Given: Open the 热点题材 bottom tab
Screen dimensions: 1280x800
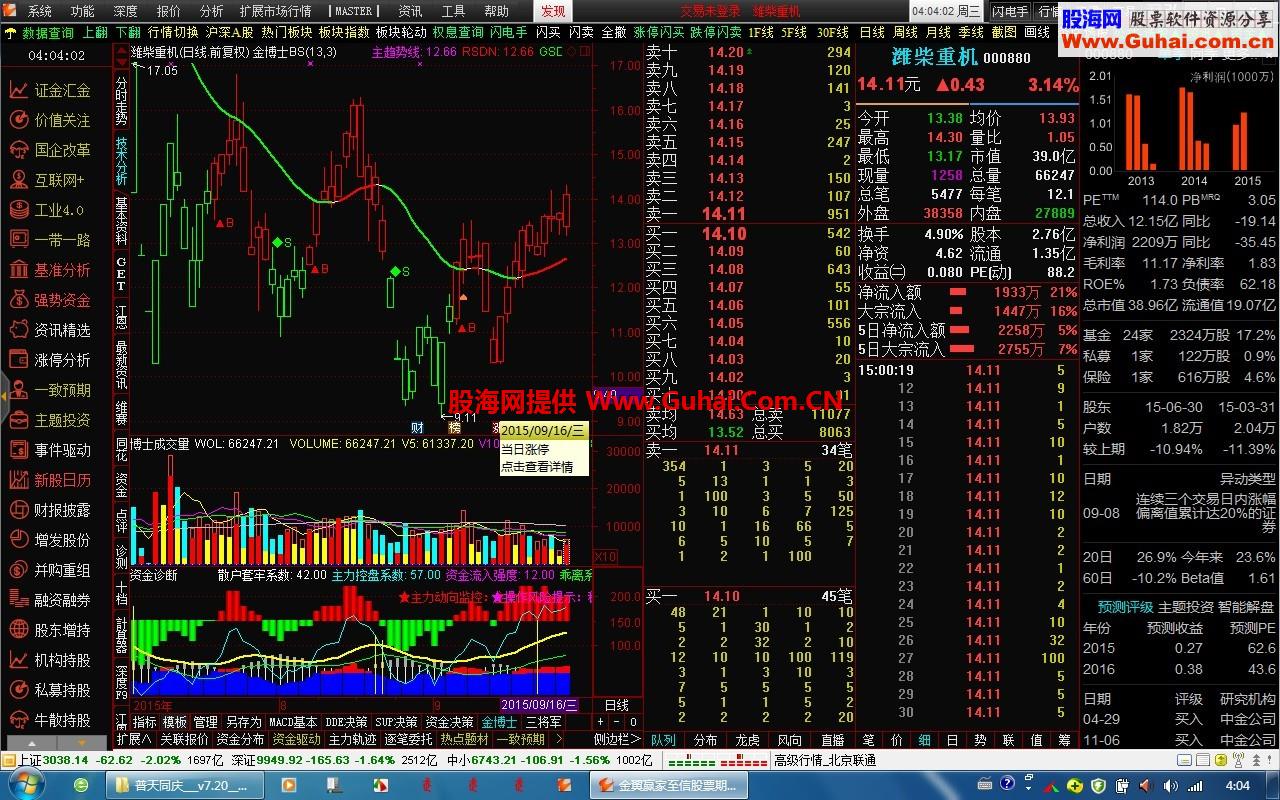Looking at the screenshot, I should [x=465, y=739].
